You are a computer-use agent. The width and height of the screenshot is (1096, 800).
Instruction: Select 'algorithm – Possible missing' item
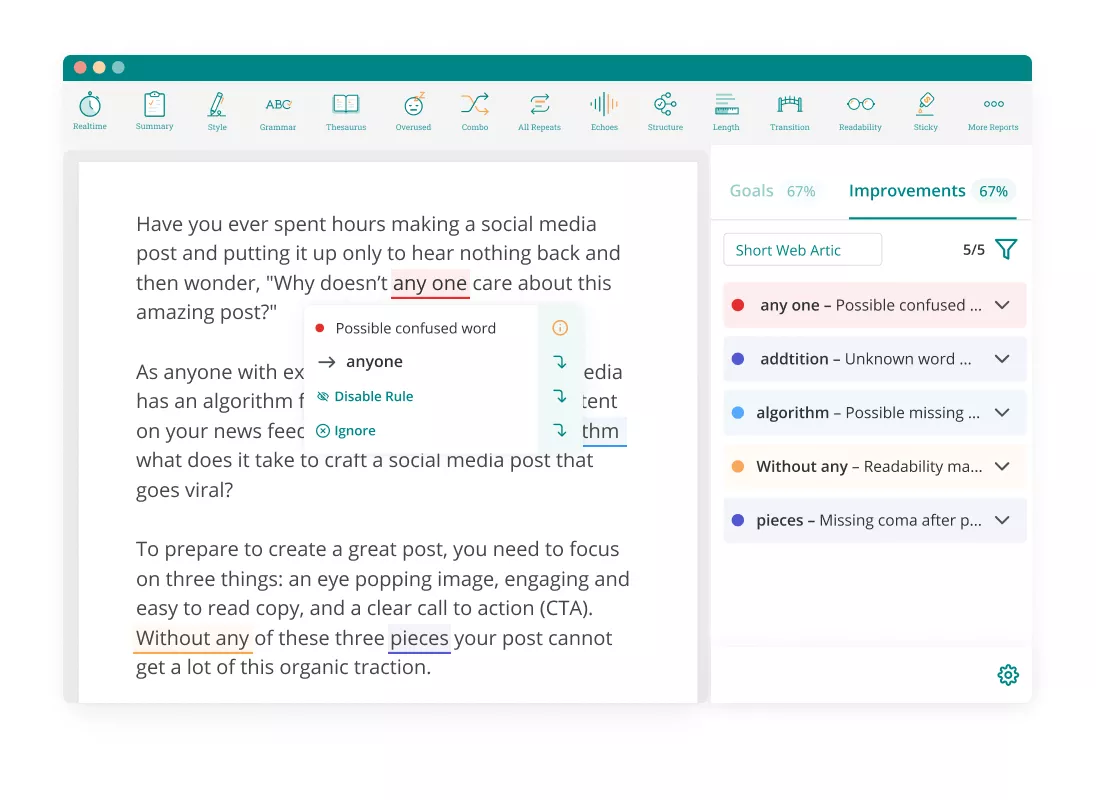coord(874,413)
